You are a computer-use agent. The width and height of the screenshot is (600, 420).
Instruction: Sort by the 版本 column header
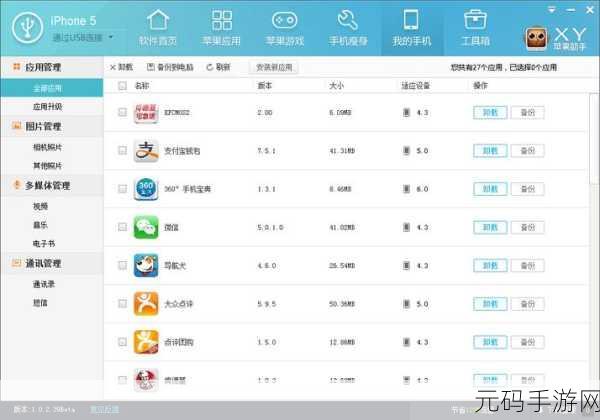tap(264, 86)
